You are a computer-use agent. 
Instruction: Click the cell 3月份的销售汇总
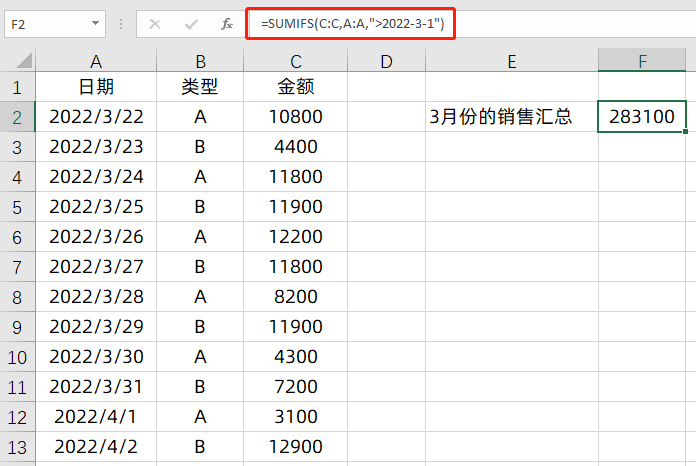pyautogui.click(x=512, y=117)
